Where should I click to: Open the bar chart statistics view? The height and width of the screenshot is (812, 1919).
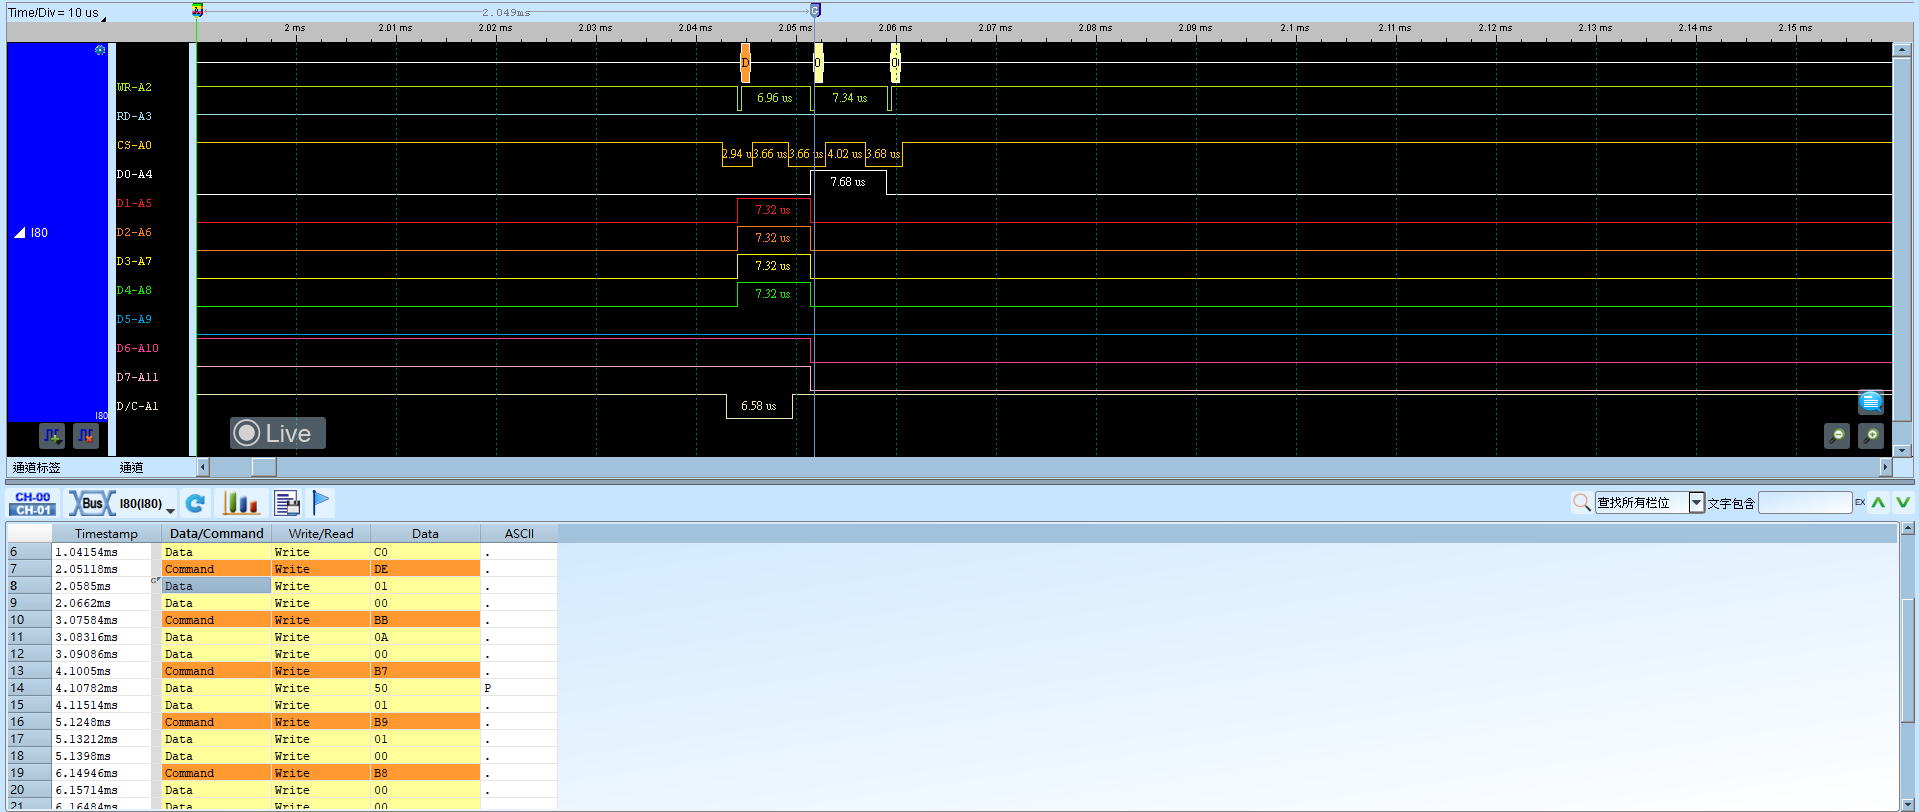pos(240,503)
